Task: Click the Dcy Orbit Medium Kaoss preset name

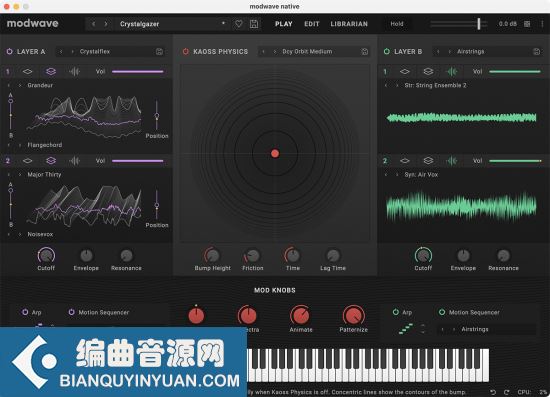Action: tap(307, 52)
